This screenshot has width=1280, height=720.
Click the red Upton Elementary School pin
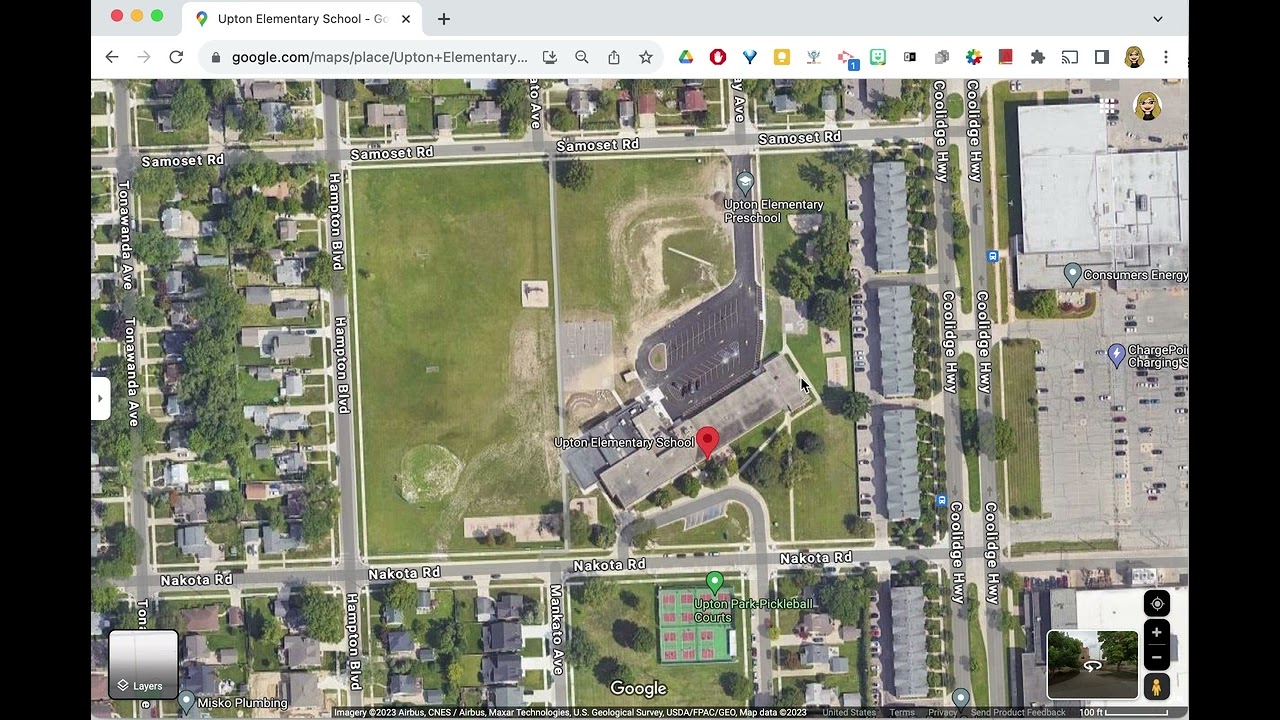[x=708, y=442]
